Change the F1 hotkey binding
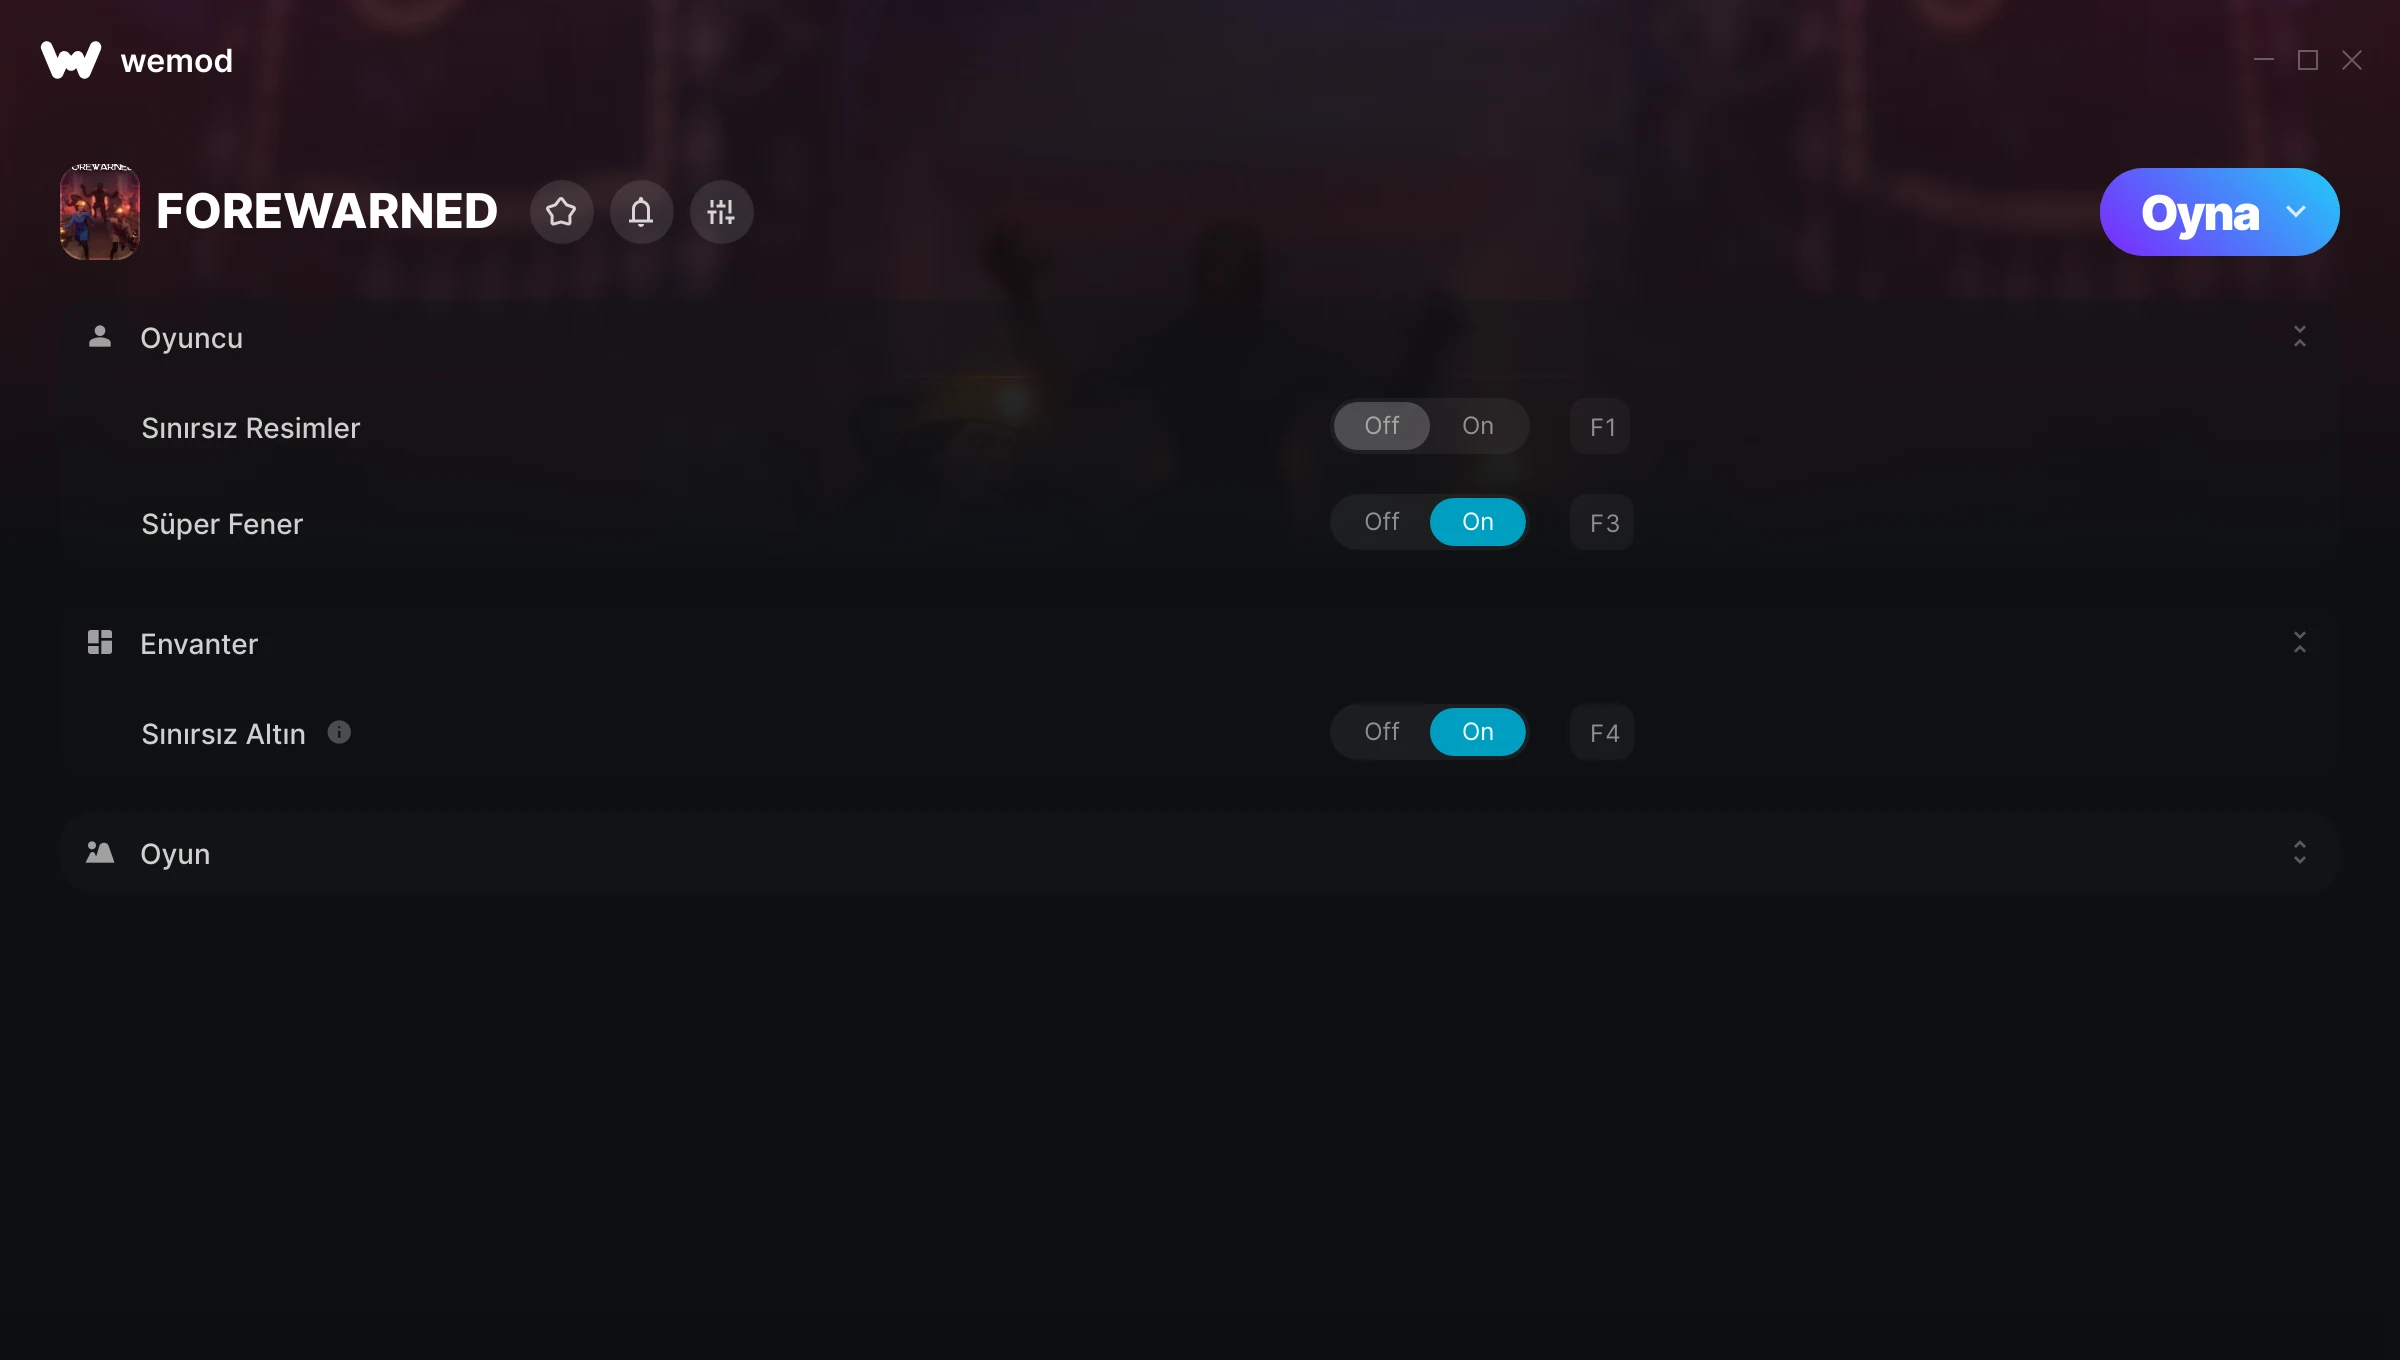Viewport: 2400px width, 1360px height. point(1601,427)
